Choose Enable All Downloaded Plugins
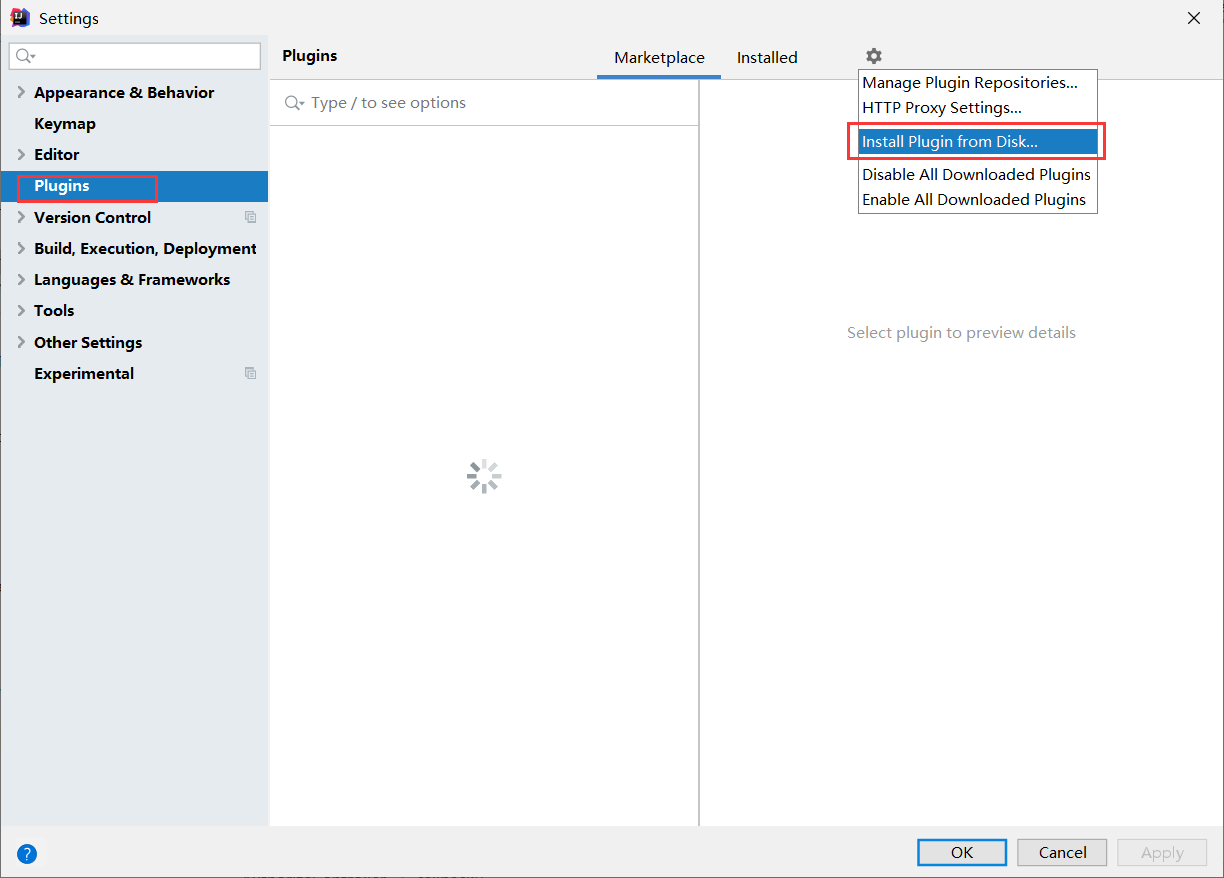The width and height of the screenshot is (1224, 878). point(978,200)
